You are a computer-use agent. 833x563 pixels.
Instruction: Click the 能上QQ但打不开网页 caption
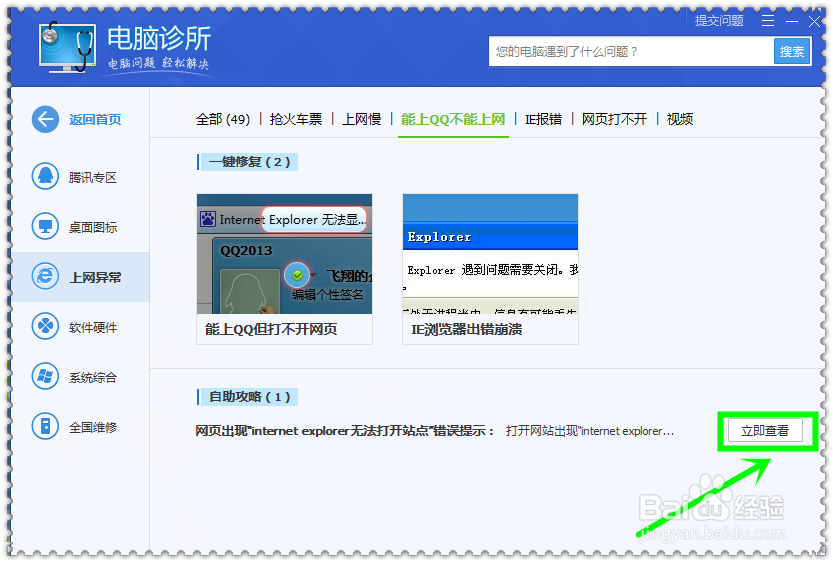pyautogui.click(x=271, y=329)
